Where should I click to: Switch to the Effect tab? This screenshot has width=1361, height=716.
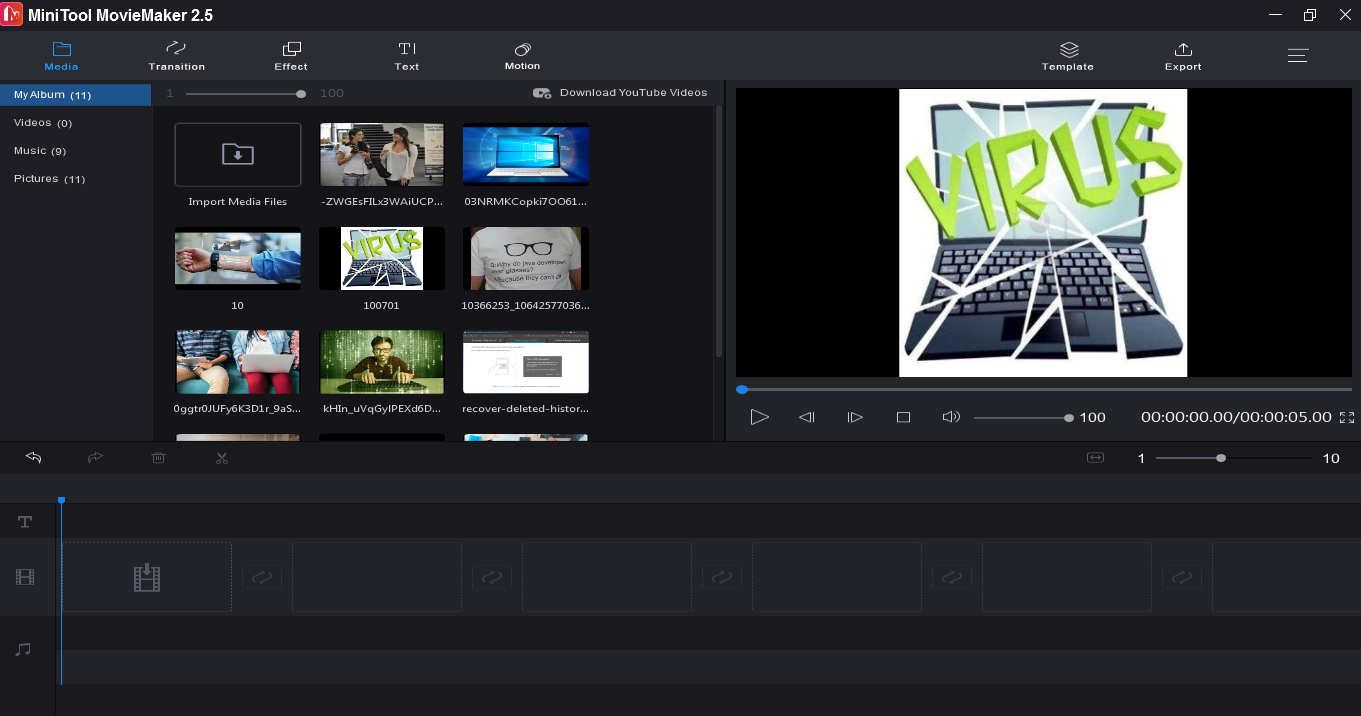coord(291,56)
